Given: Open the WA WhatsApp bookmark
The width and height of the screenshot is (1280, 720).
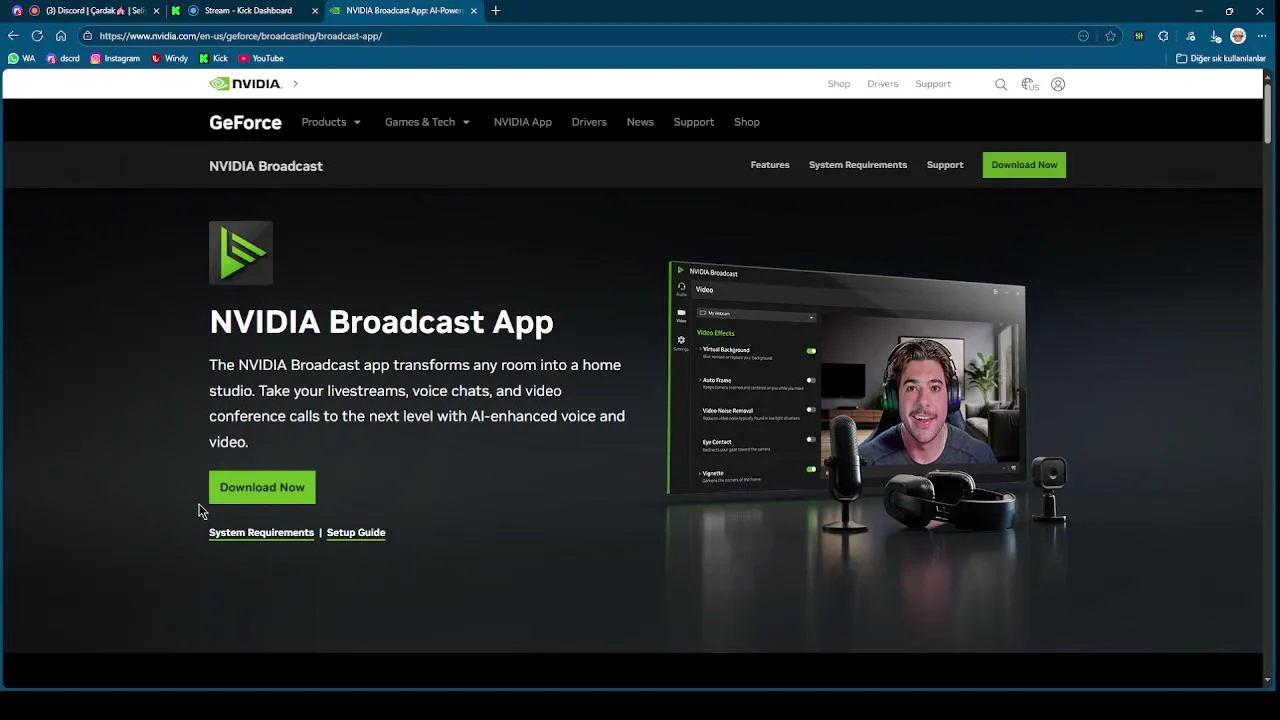Looking at the screenshot, I should (21, 58).
